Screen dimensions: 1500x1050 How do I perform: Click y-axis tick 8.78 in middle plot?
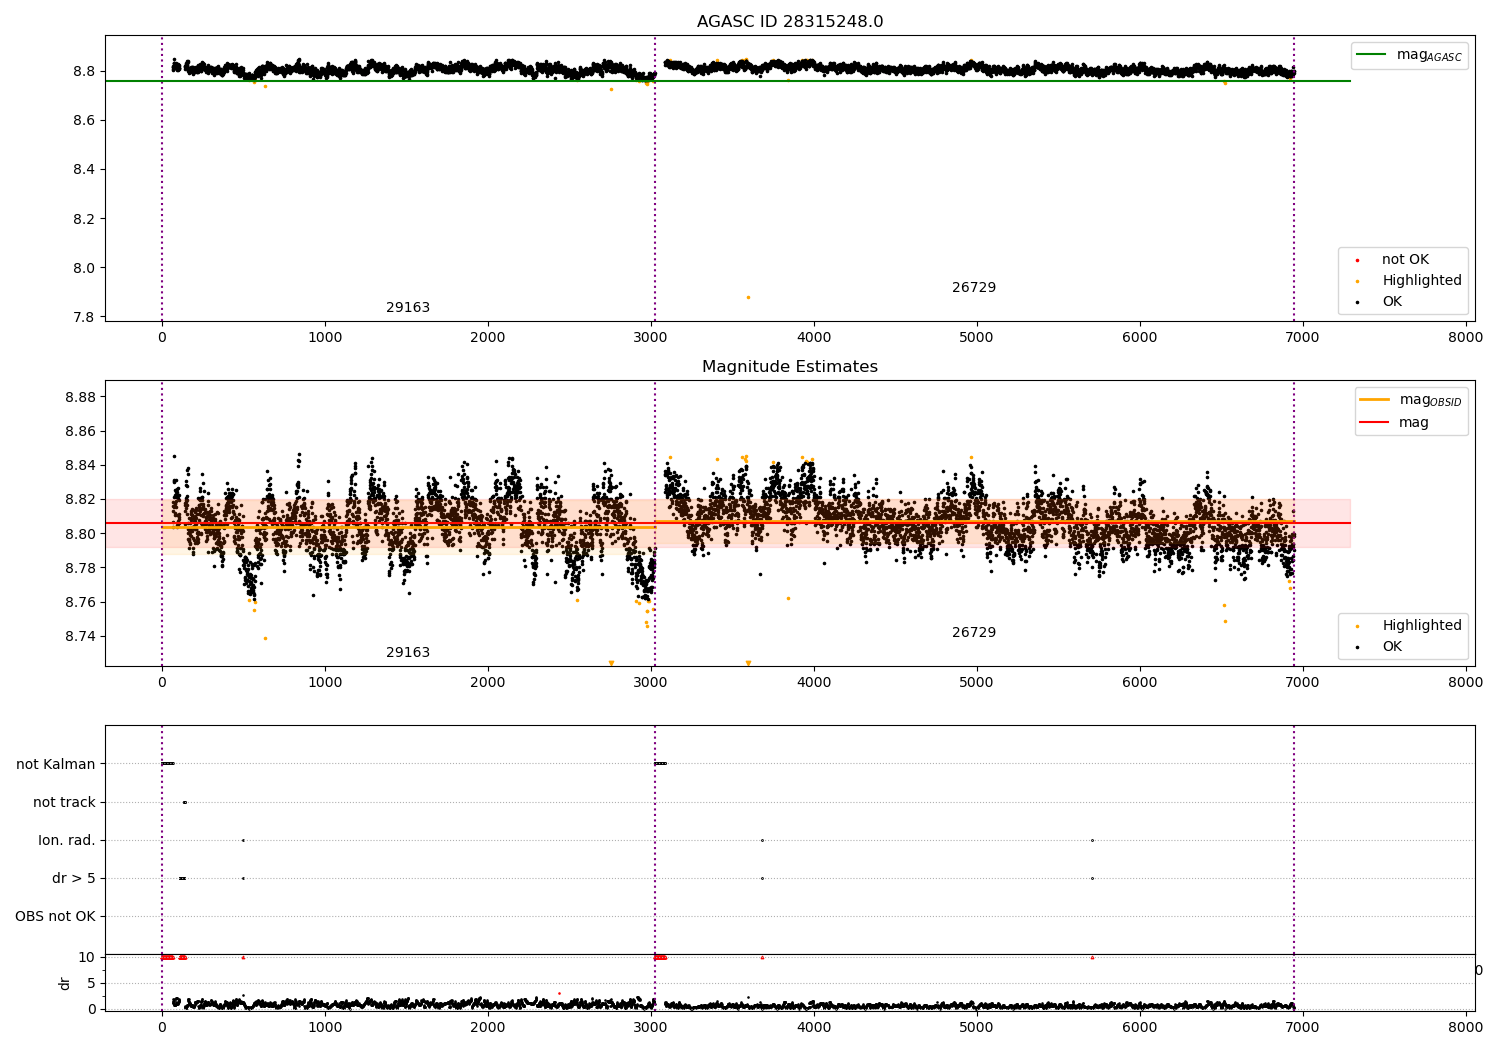point(80,569)
